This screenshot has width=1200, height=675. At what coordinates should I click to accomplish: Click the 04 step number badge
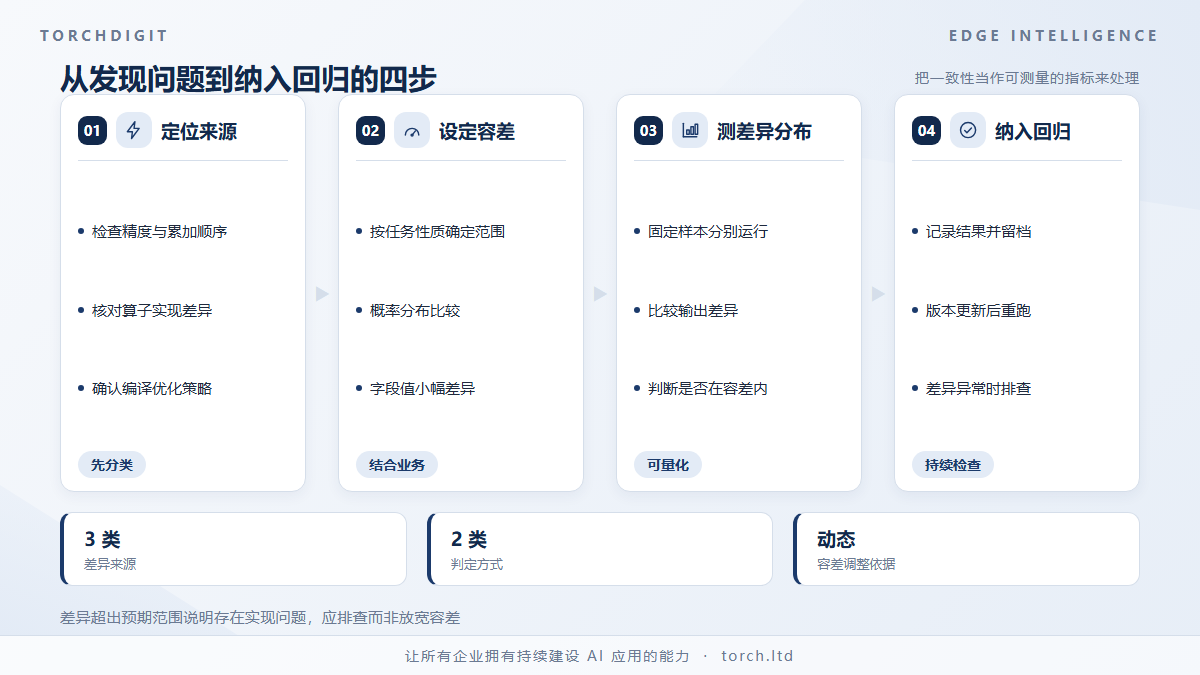point(926,131)
